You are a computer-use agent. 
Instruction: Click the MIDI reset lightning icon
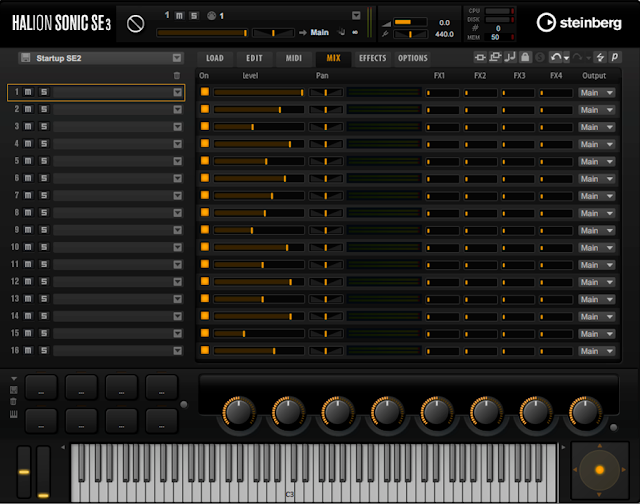[600, 58]
